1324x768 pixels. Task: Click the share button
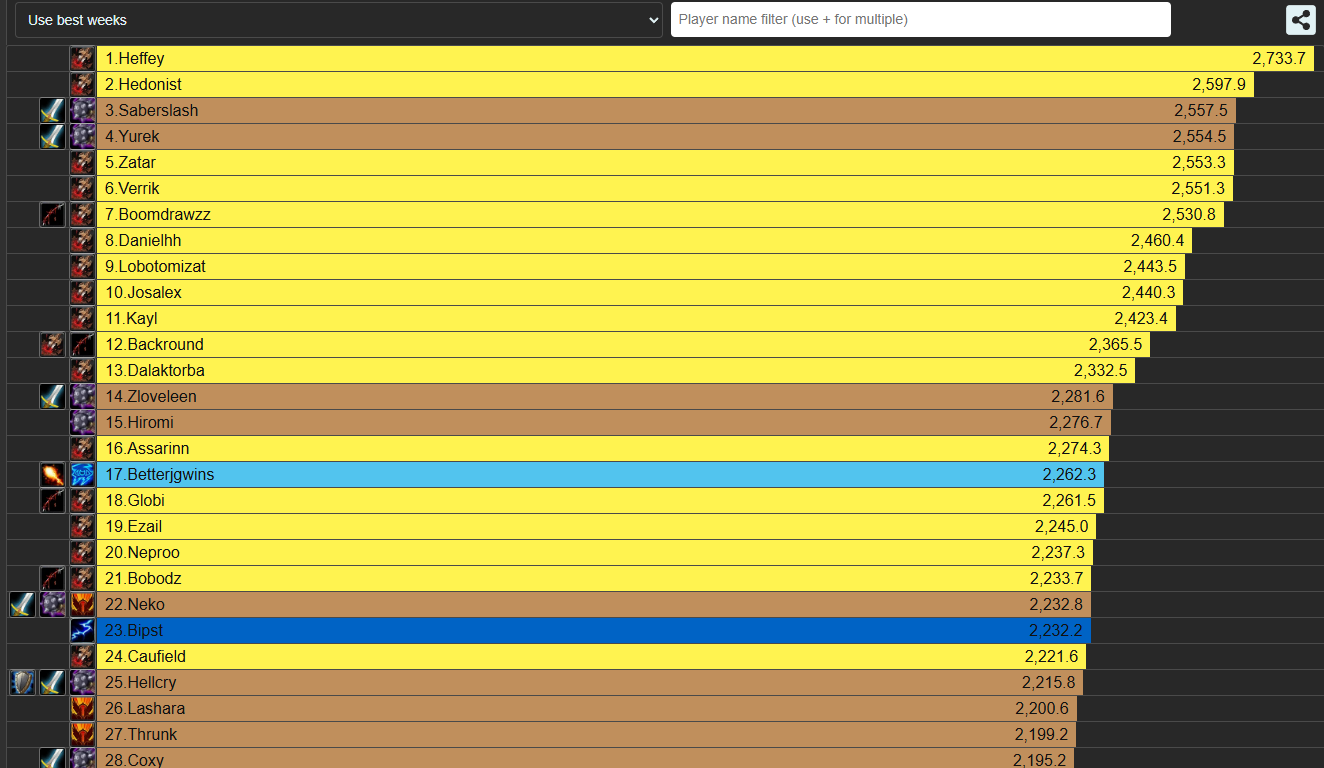1300,20
